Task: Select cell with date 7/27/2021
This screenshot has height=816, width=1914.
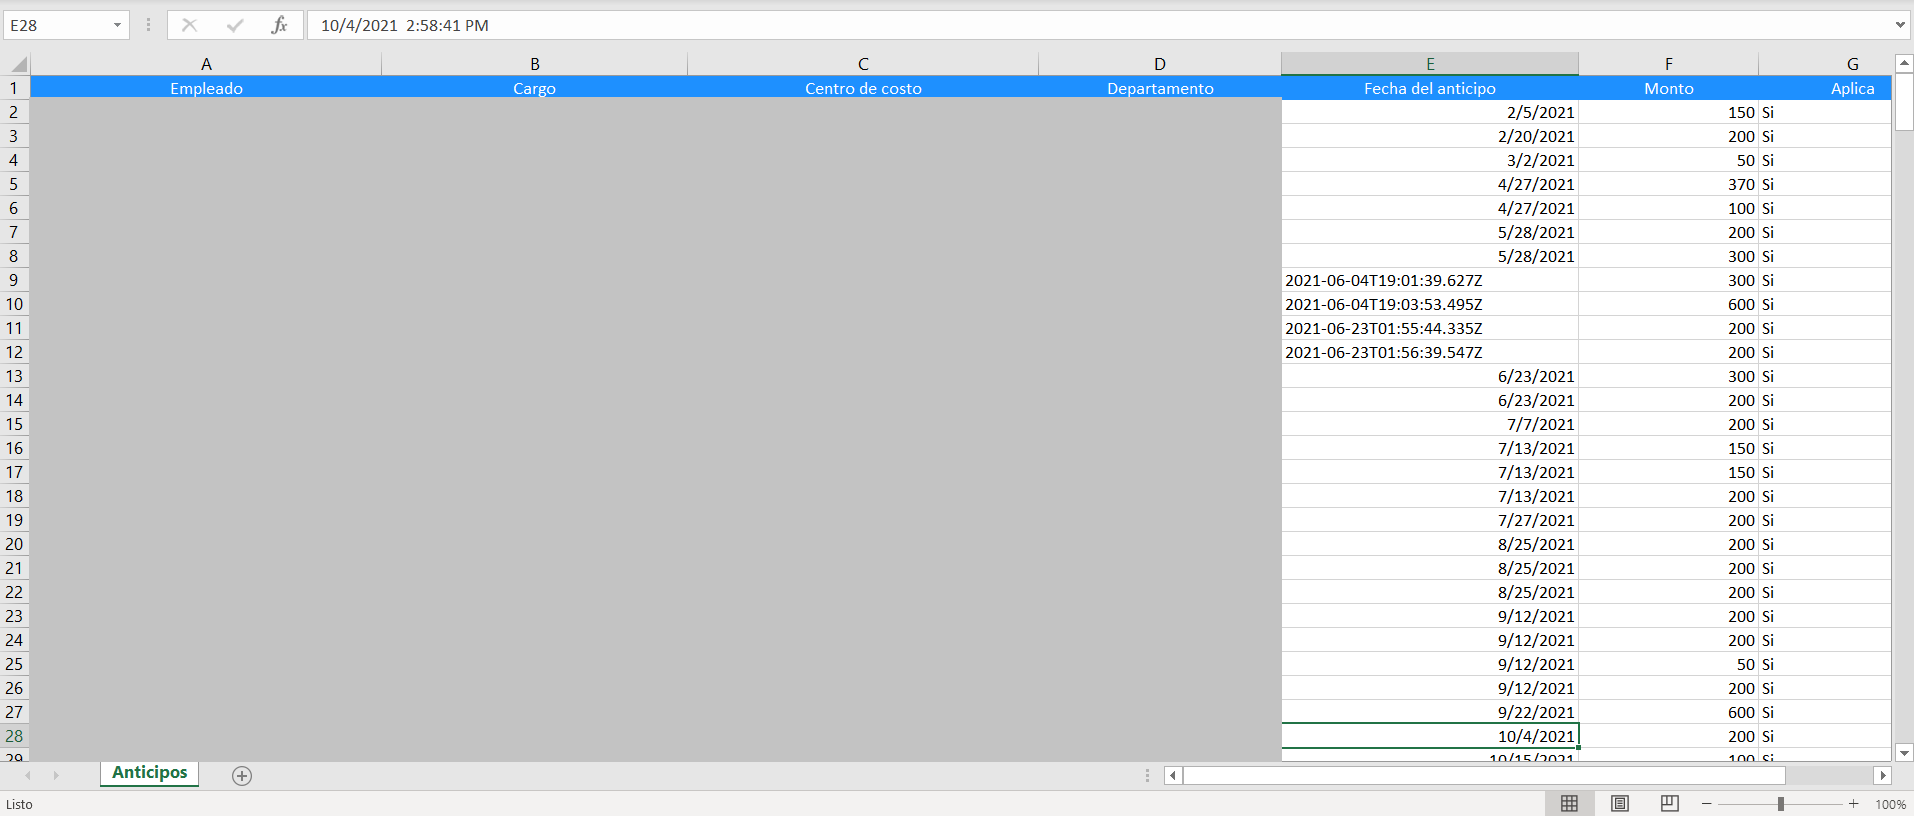Action: coord(1430,520)
